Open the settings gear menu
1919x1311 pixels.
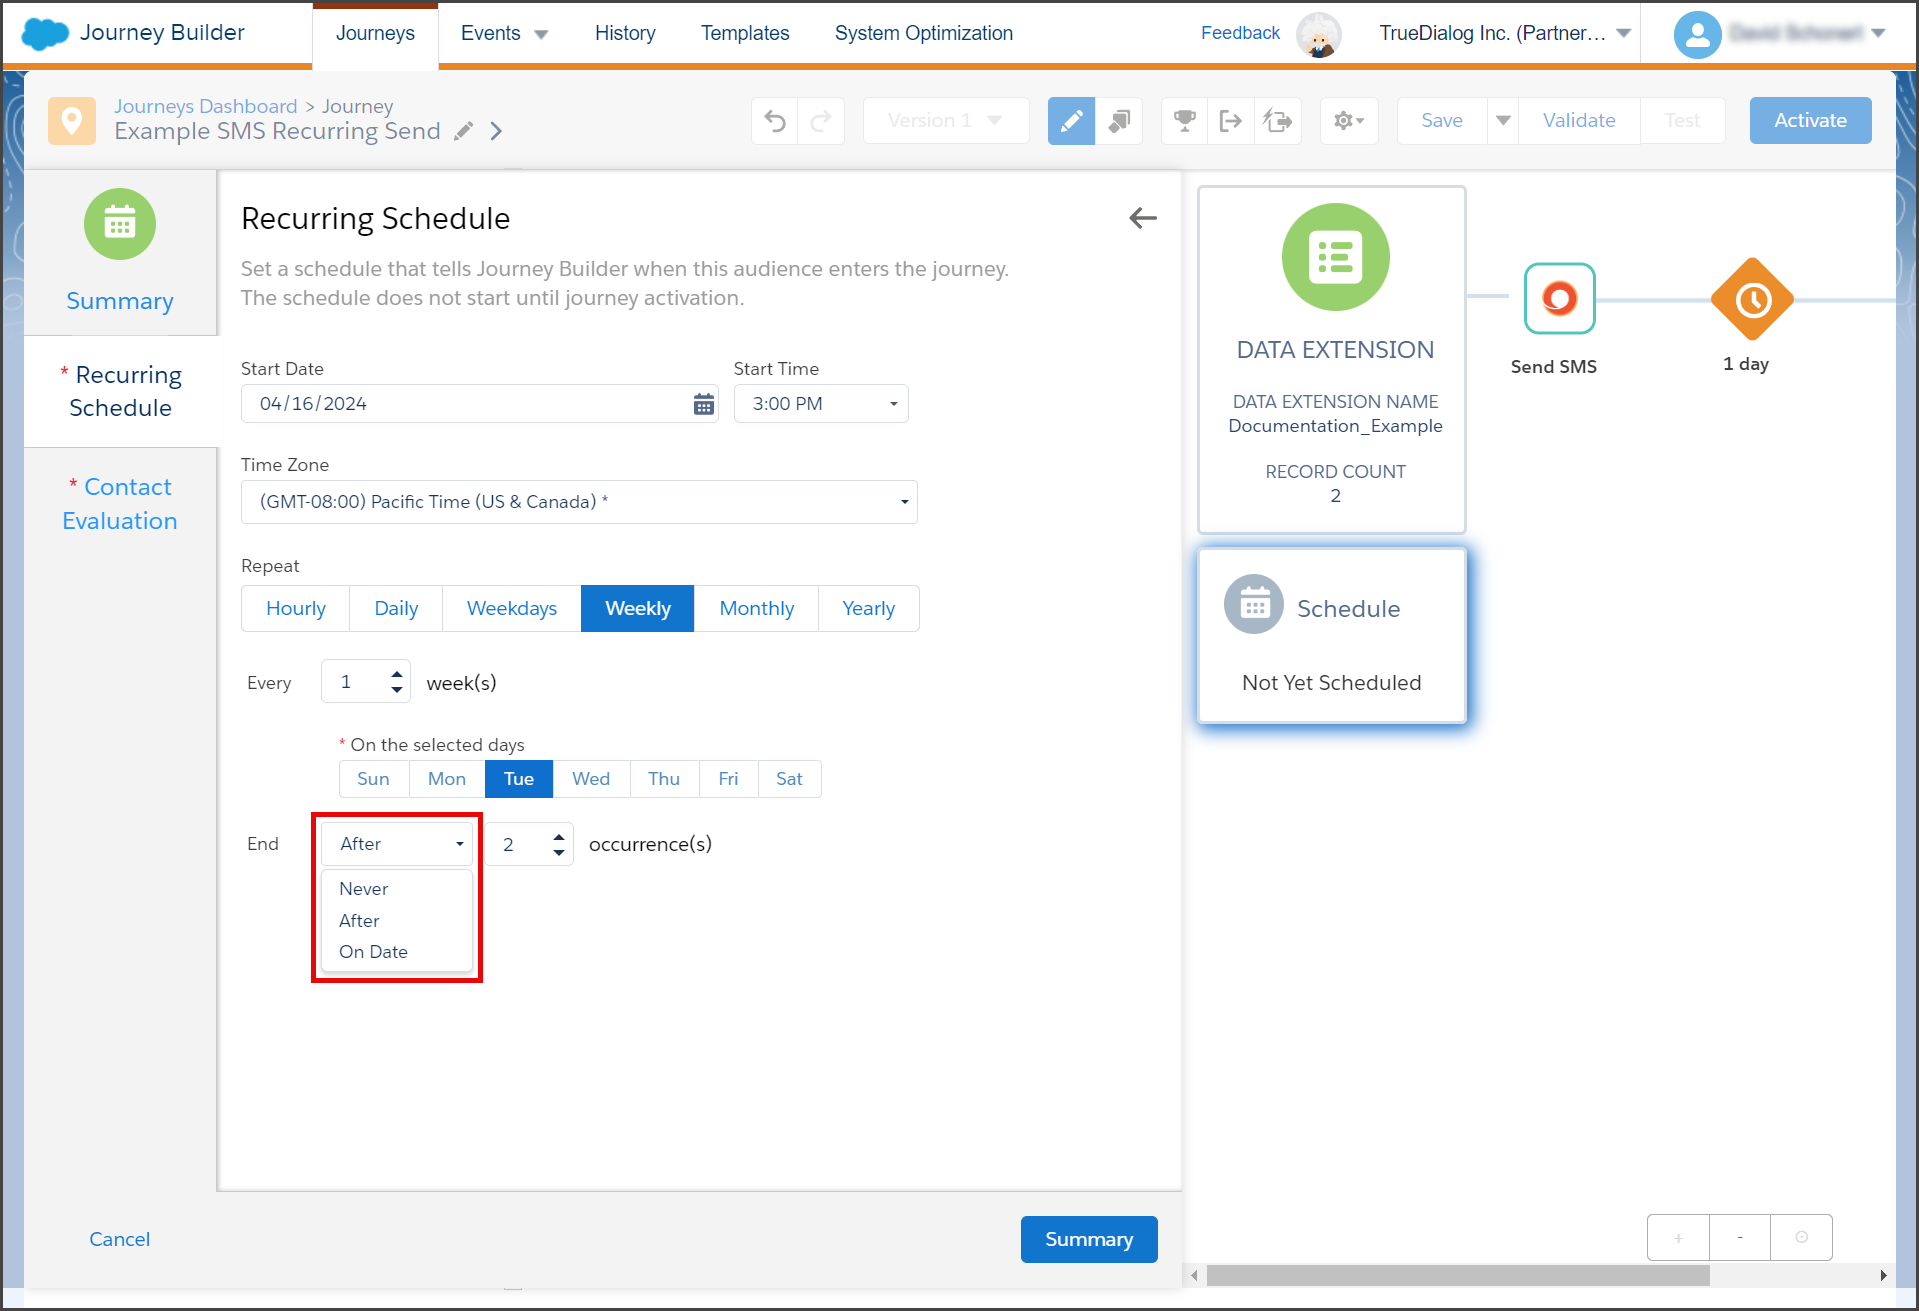pyautogui.click(x=1348, y=121)
